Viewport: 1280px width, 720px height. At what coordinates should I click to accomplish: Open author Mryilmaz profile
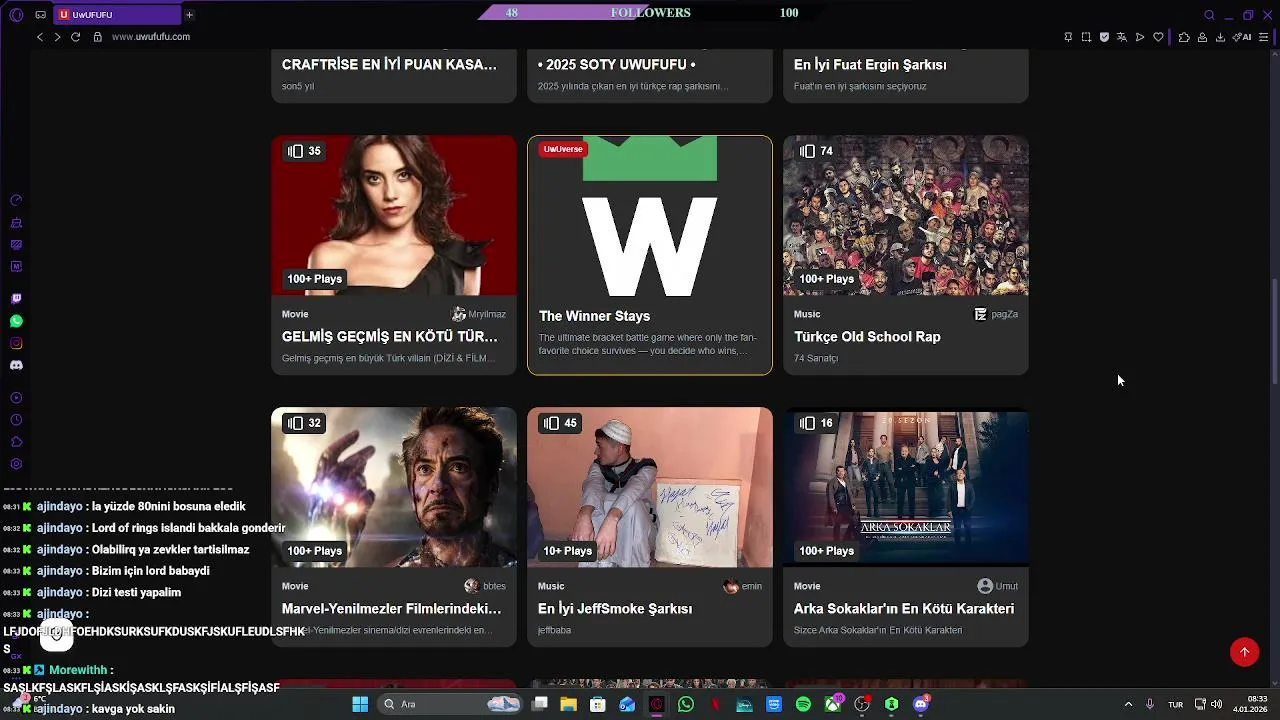[x=479, y=314]
